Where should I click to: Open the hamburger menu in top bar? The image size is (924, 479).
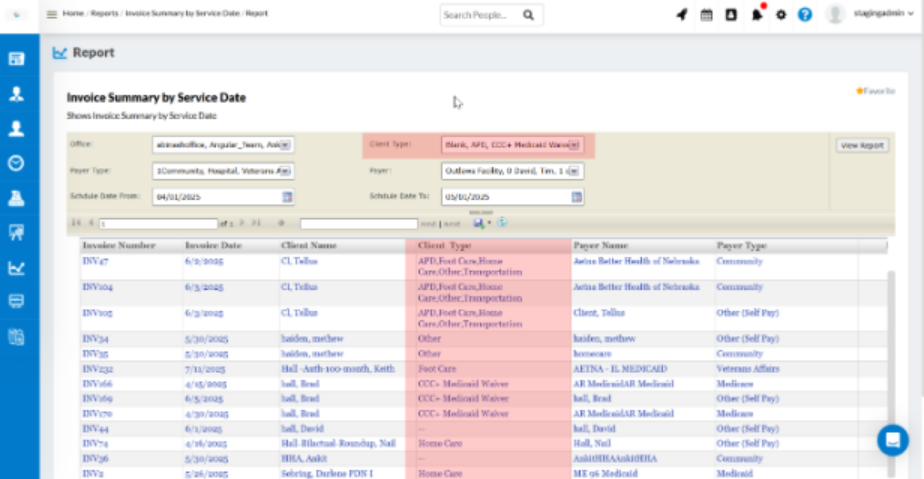click(x=52, y=15)
